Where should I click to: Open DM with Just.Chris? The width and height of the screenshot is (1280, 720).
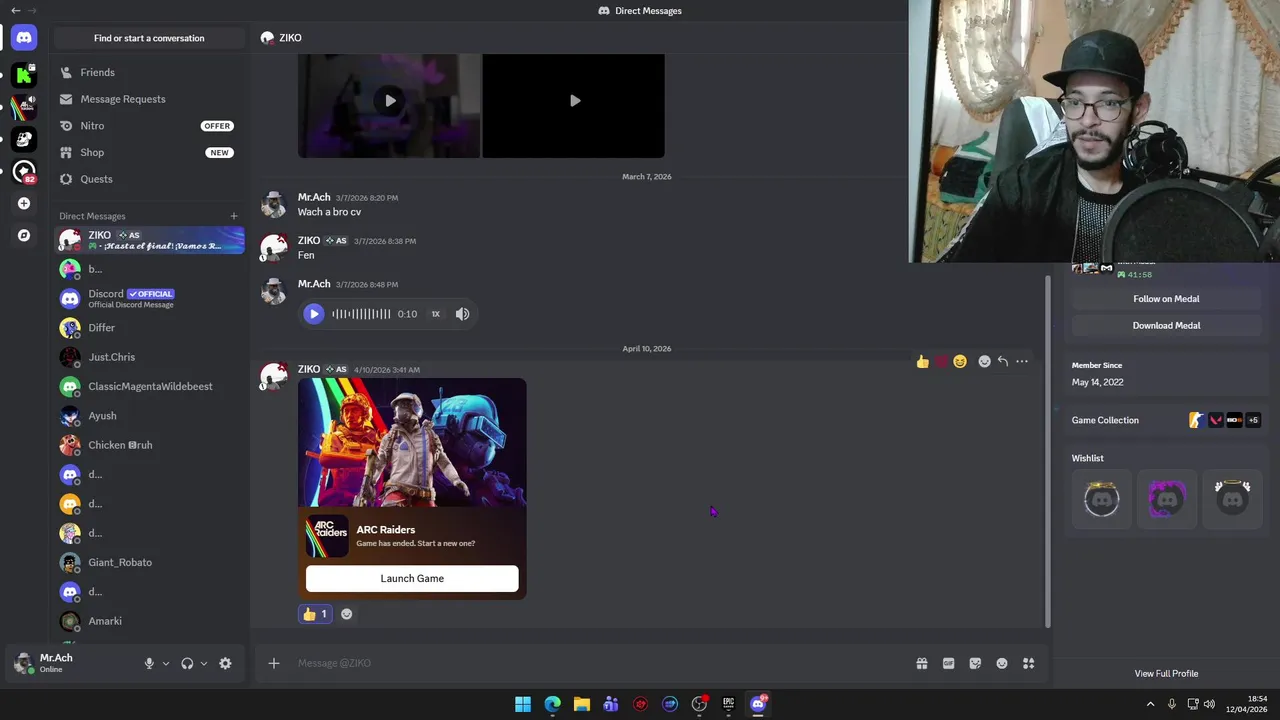[x=149, y=357]
